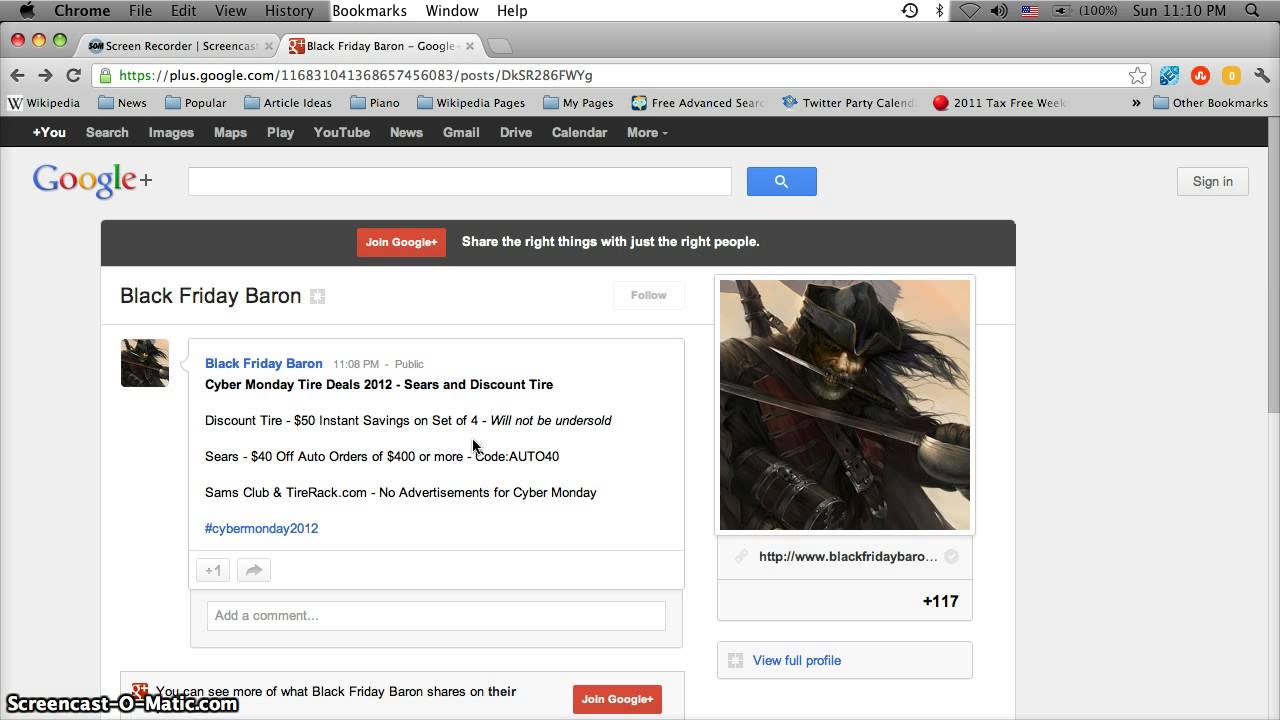Open the Popular bookmarks folder
Viewport: 1280px width, 720px height.
click(195, 103)
